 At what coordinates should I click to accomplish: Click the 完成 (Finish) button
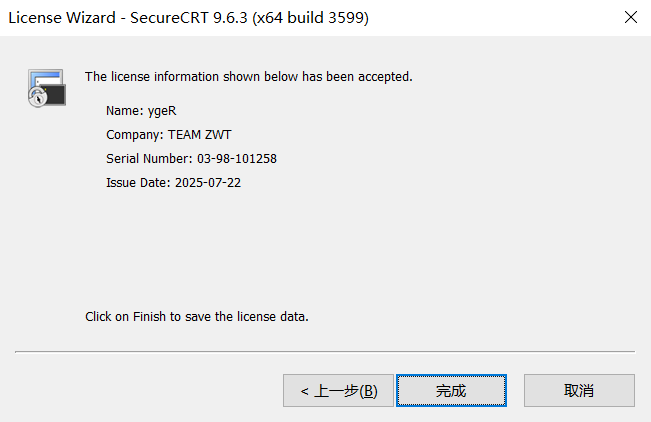(451, 390)
